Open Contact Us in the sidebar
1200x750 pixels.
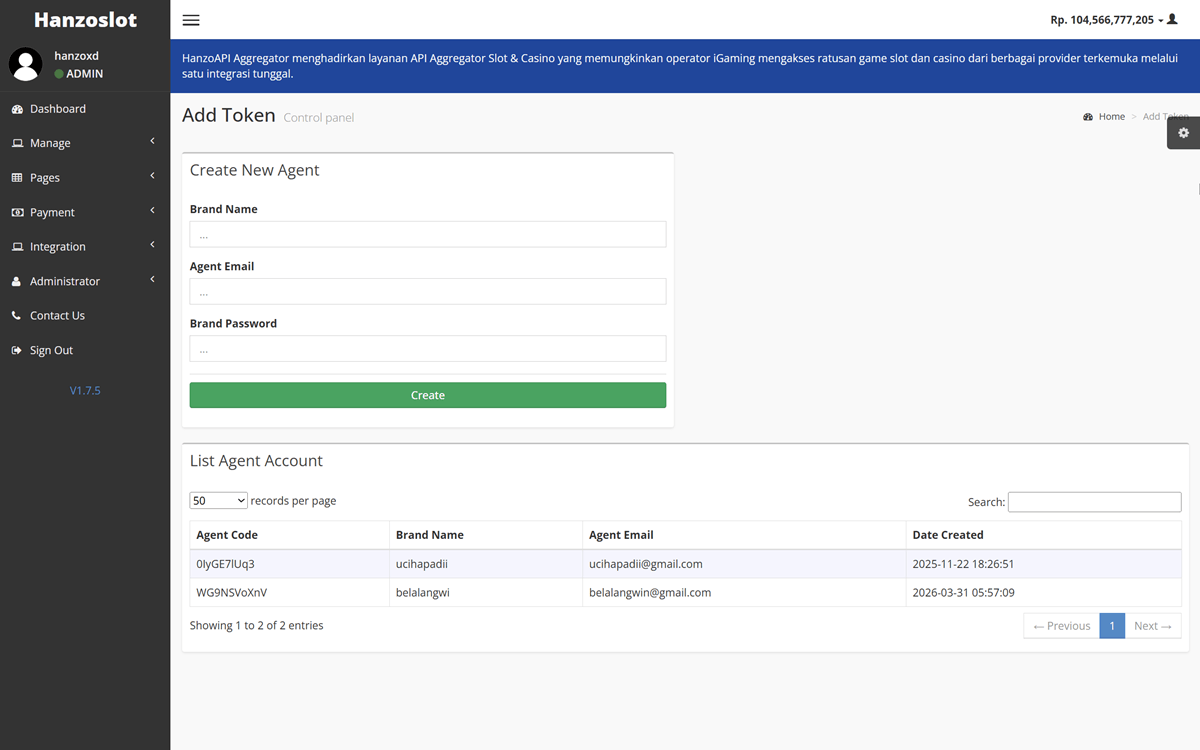pos(85,316)
